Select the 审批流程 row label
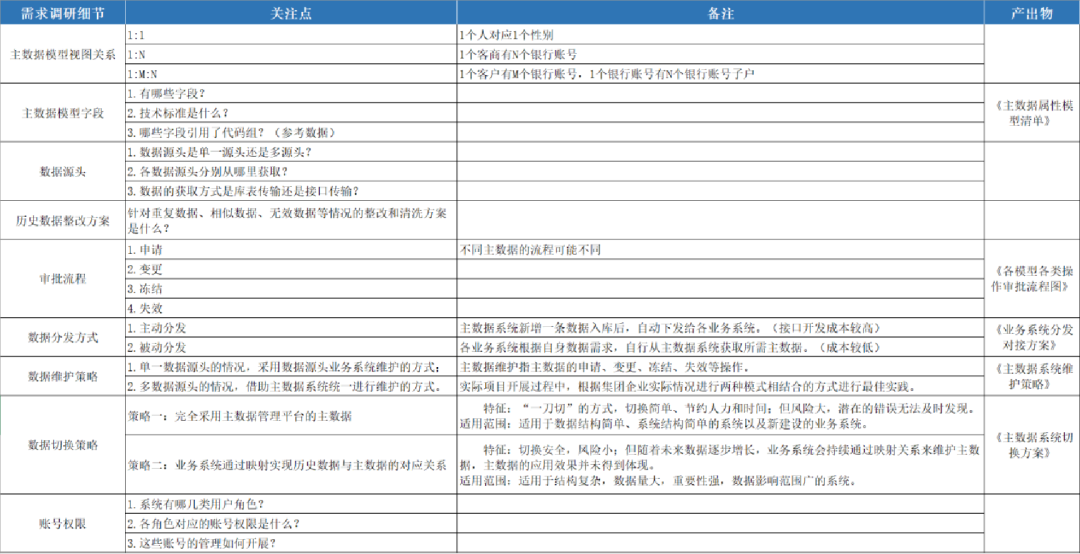The width and height of the screenshot is (1080, 554). click(62, 279)
